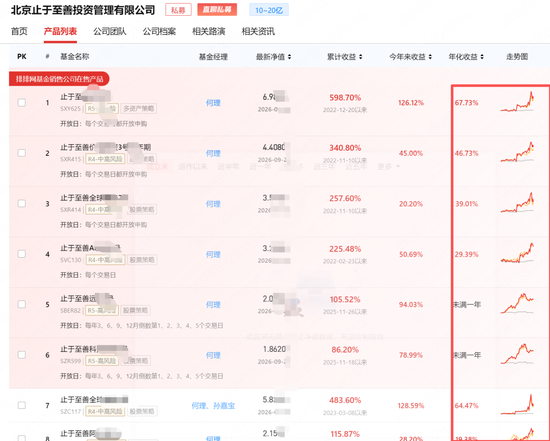Click year-to-date return 126.12%
Image resolution: width=550 pixels, height=441 pixels.
point(411,103)
